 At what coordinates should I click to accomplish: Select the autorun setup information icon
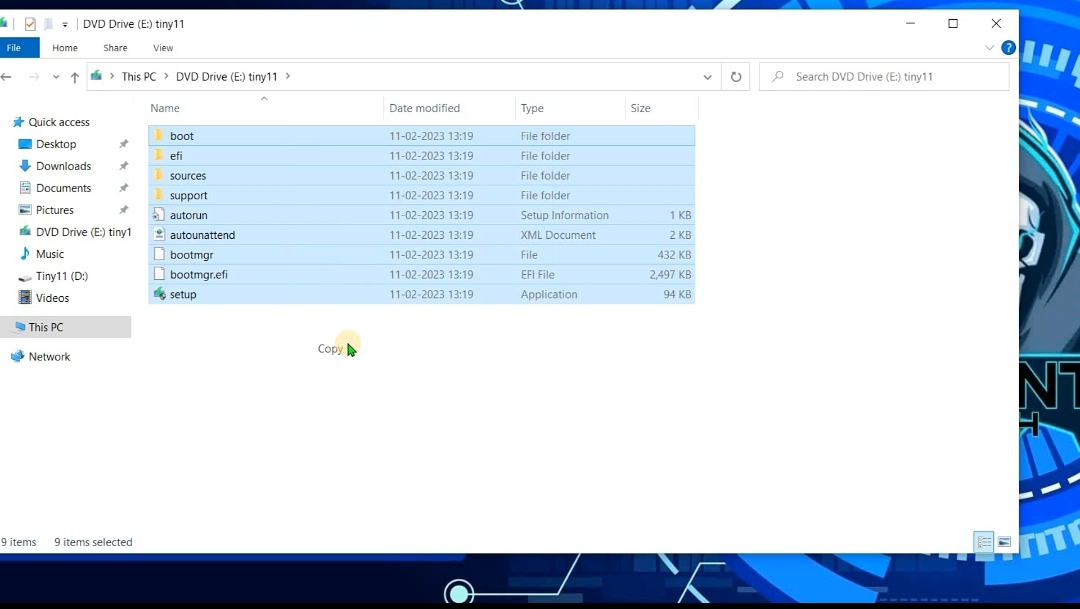[x=159, y=215]
